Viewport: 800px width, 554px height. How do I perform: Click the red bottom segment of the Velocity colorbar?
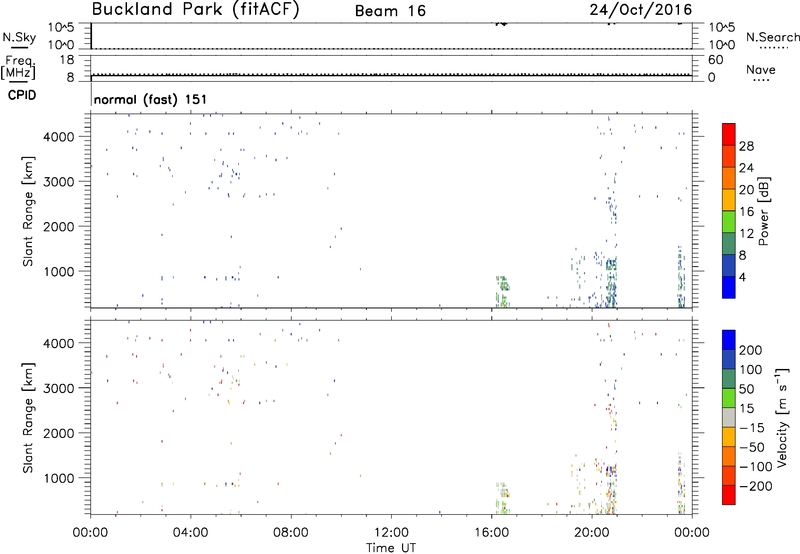click(x=729, y=495)
